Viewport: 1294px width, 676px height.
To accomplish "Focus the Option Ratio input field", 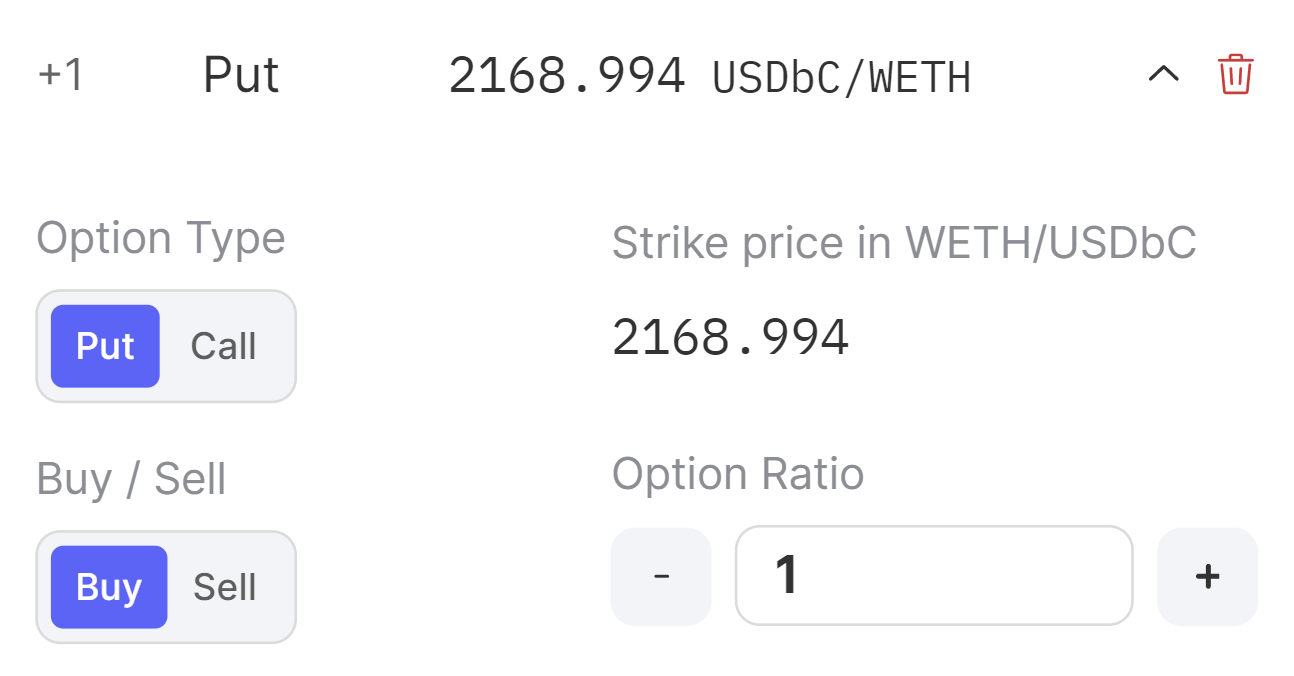I will pyautogui.click(x=933, y=576).
